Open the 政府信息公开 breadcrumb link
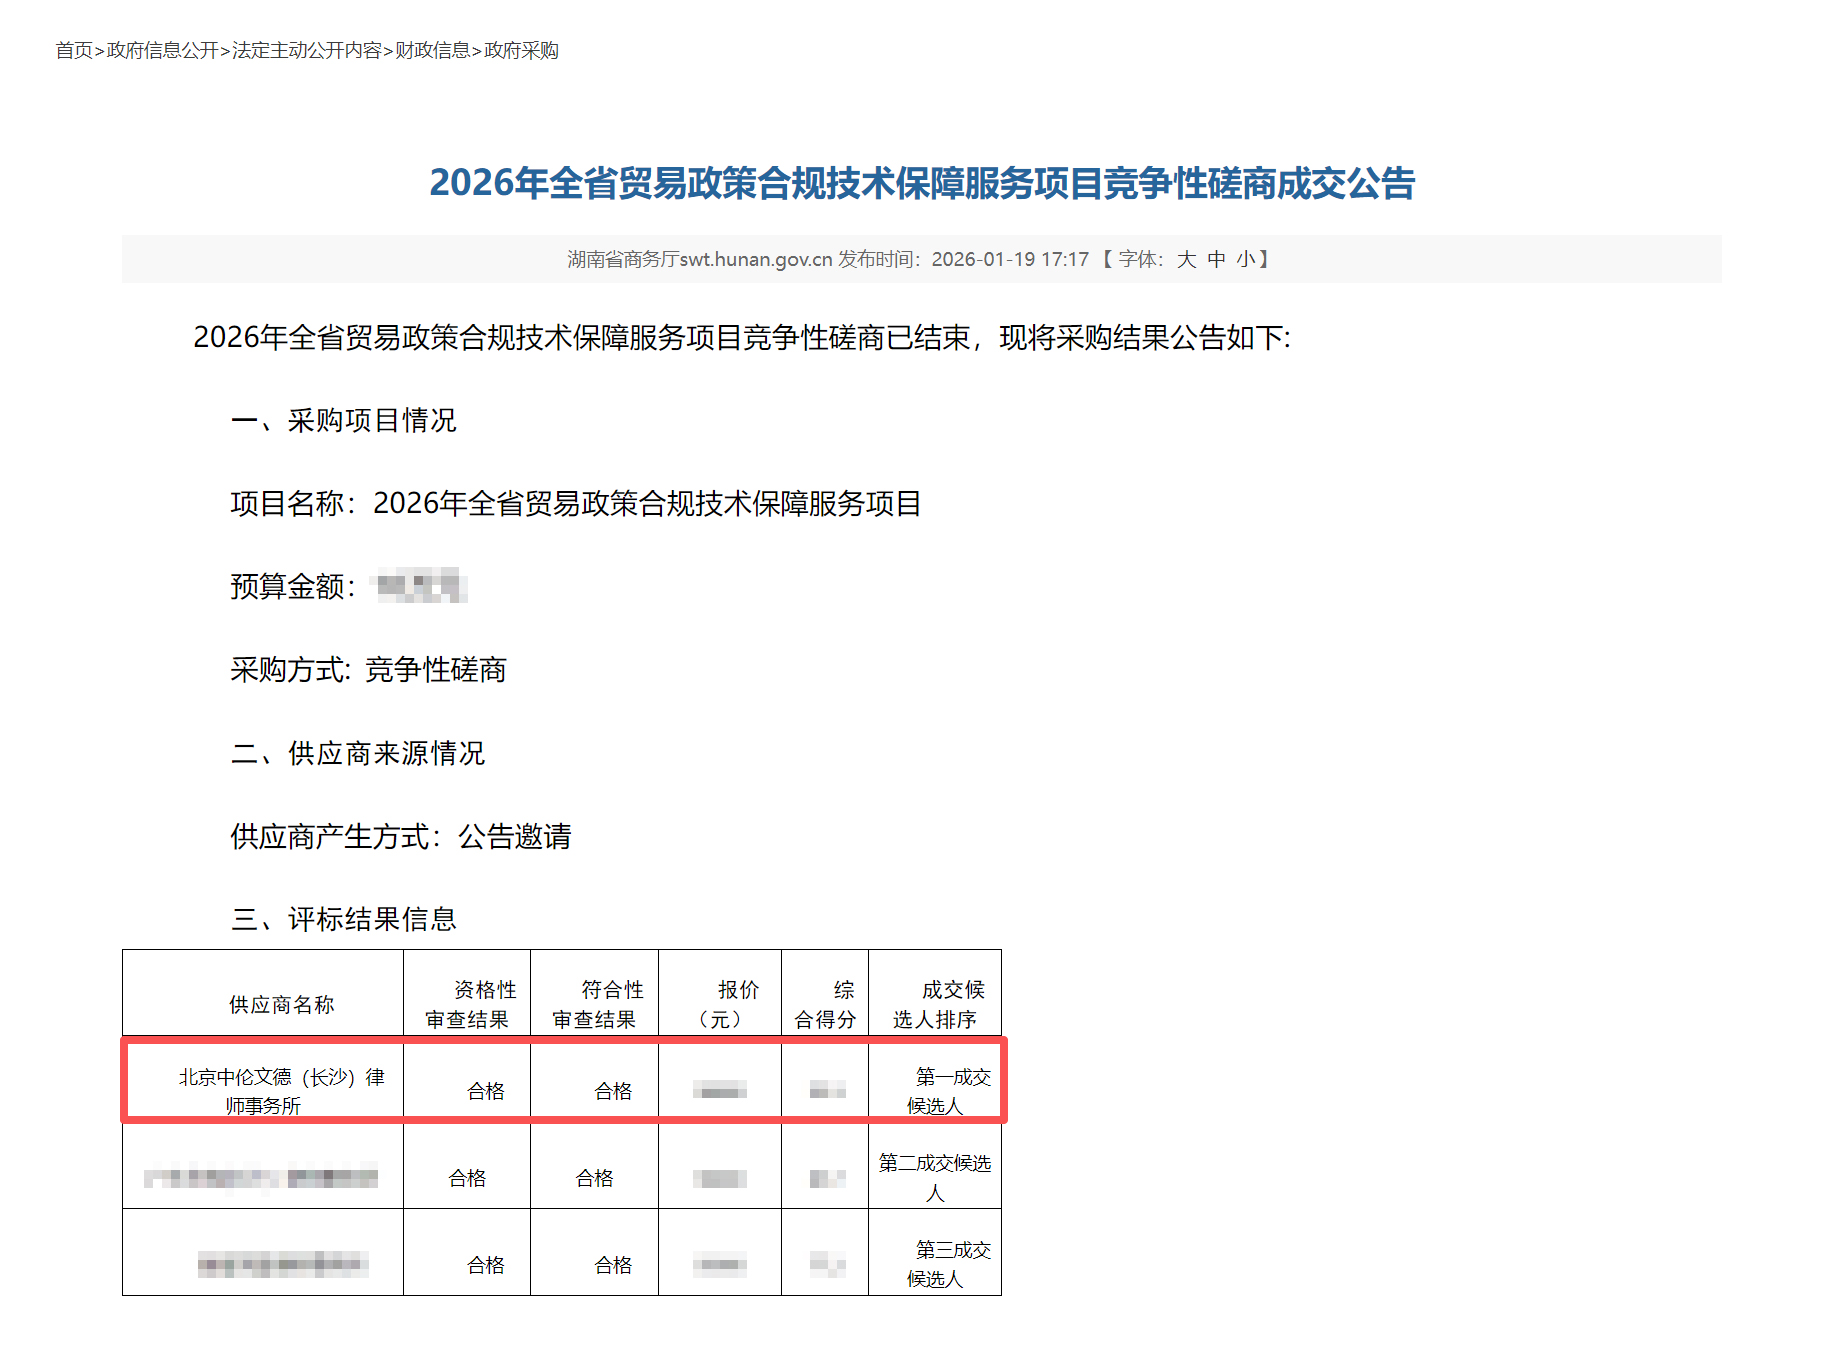 (x=162, y=50)
